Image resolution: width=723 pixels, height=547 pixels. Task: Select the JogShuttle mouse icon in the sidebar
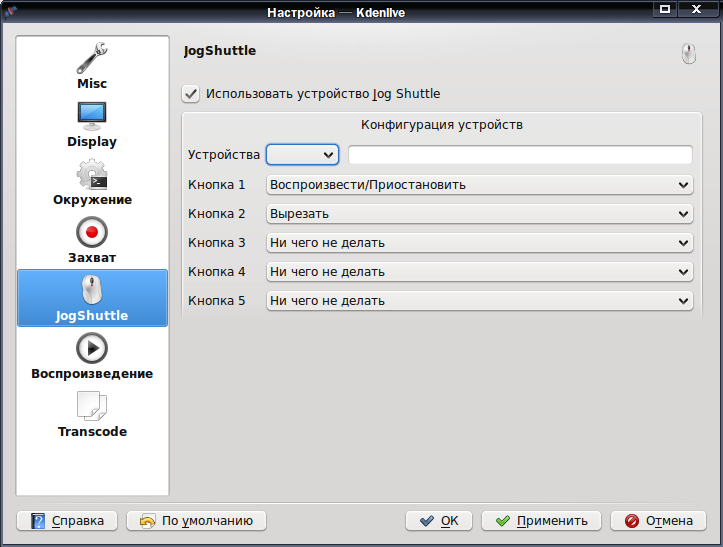pyautogui.click(x=92, y=290)
